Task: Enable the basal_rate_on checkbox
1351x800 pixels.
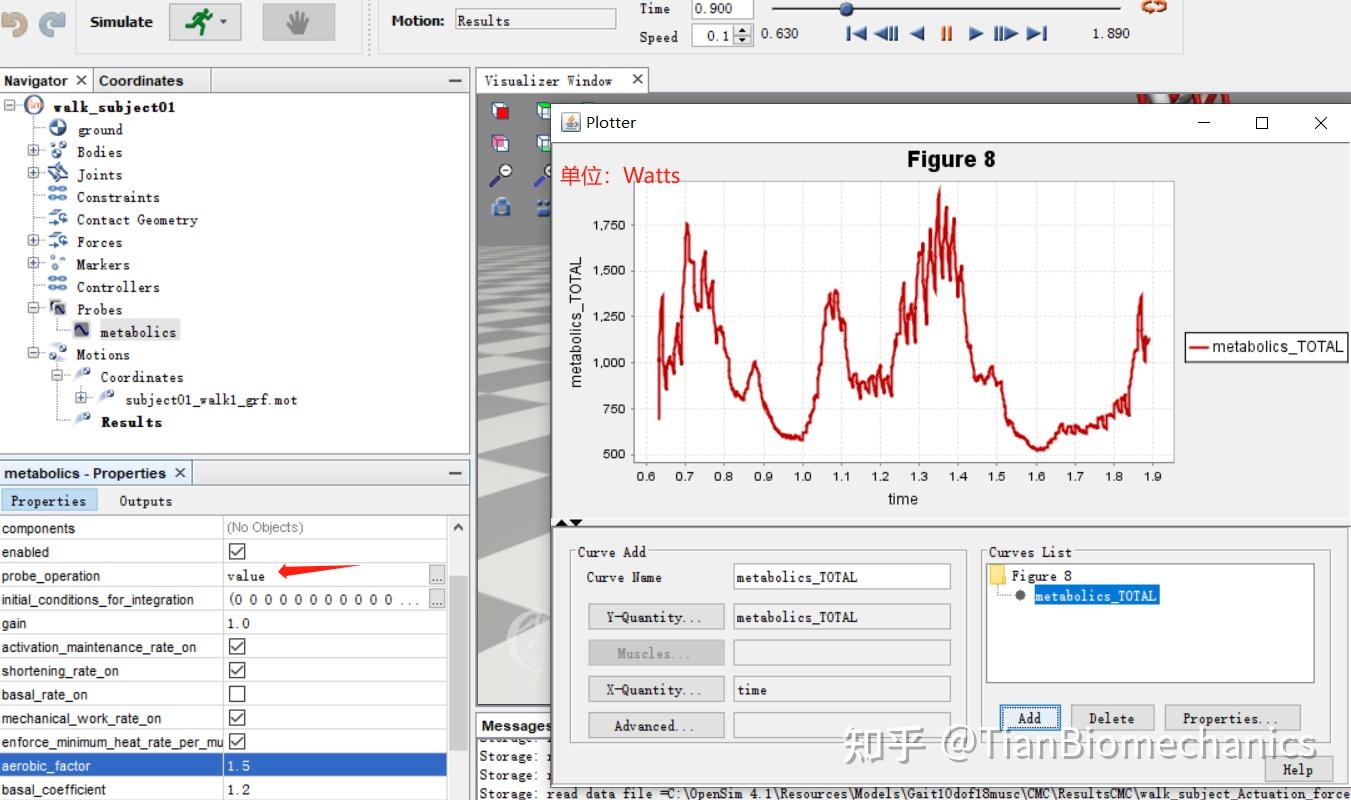Action: click(x=237, y=694)
